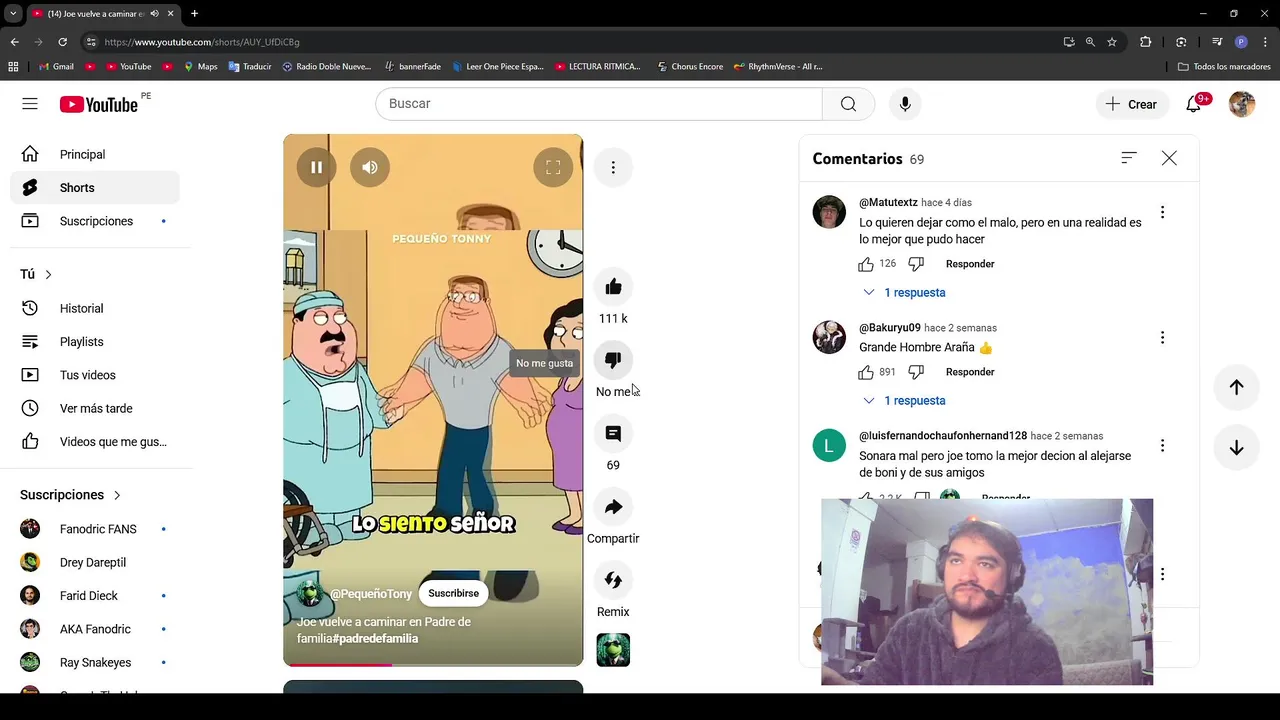This screenshot has width=1280, height=720.
Task: Open Fanodric FANS subscription channel
Action: pyautogui.click(x=95, y=529)
